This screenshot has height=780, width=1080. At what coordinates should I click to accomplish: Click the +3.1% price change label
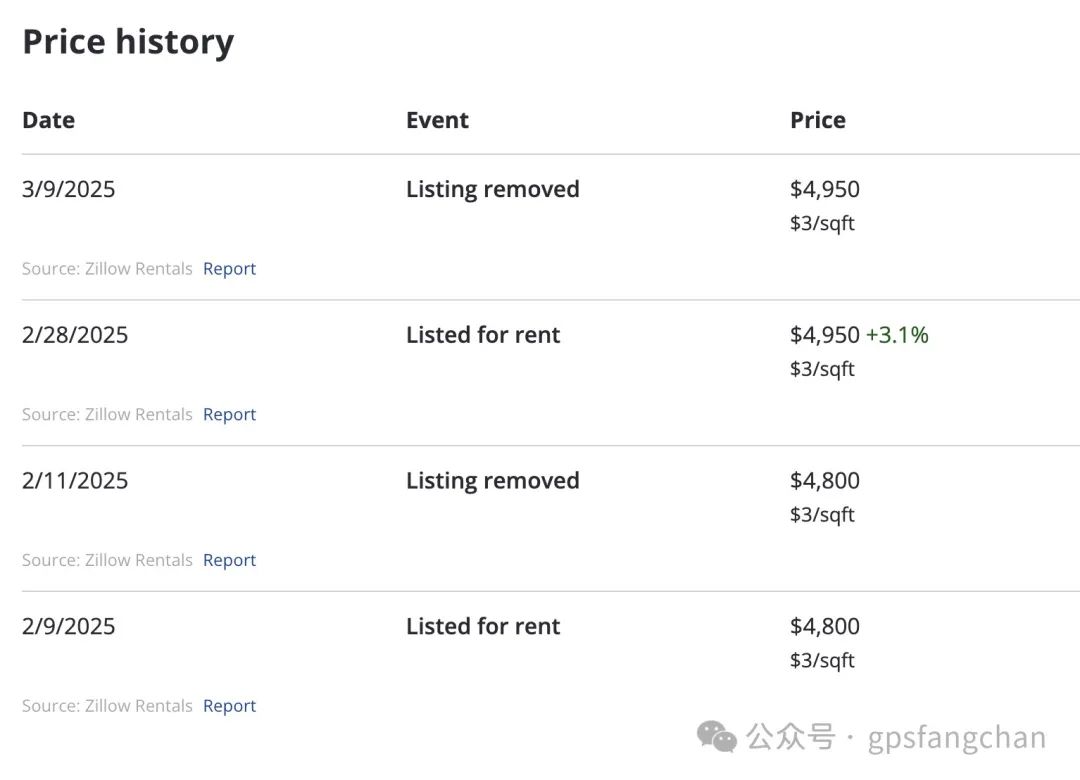click(897, 335)
